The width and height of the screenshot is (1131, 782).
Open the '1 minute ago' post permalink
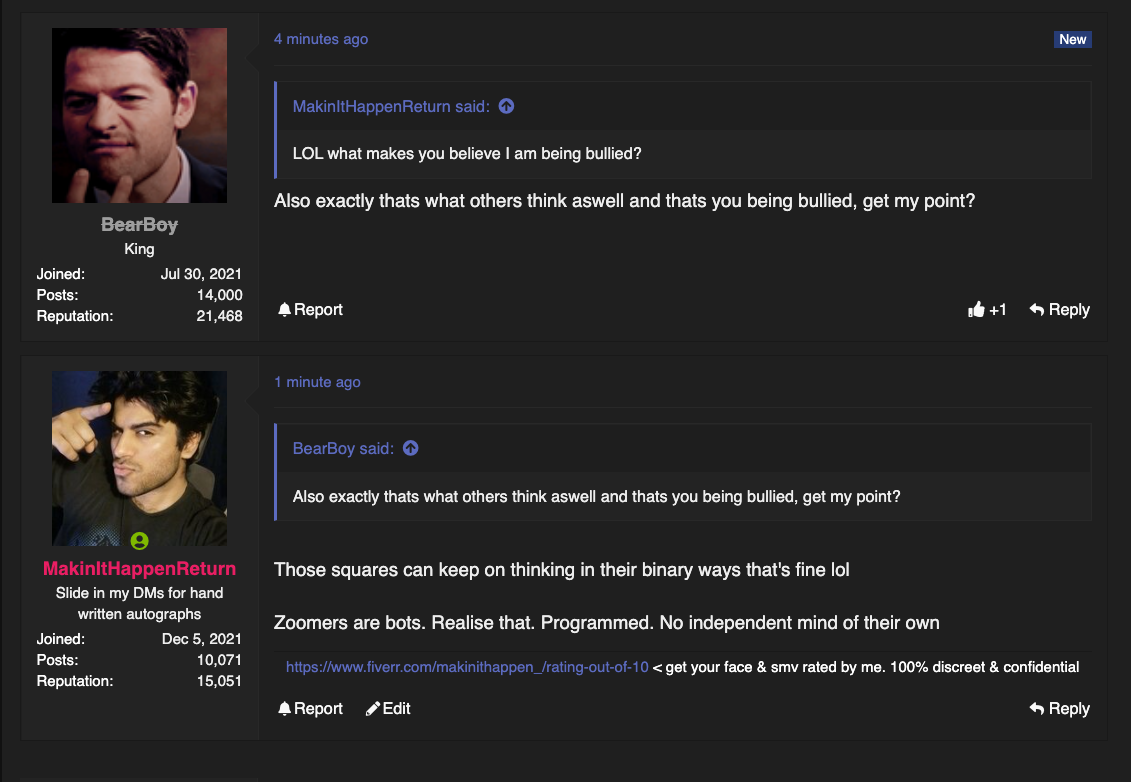[x=317, y=382]
